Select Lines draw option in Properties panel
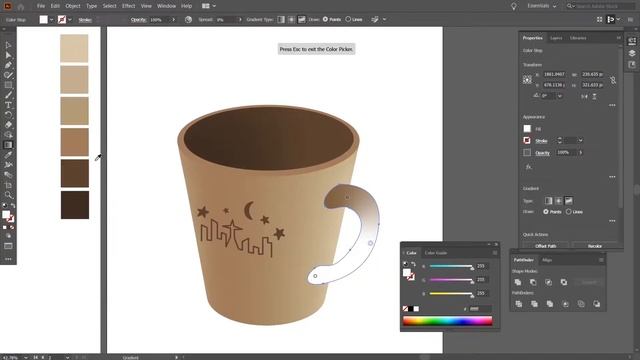The image size is (640, 360). coord(569,212)
